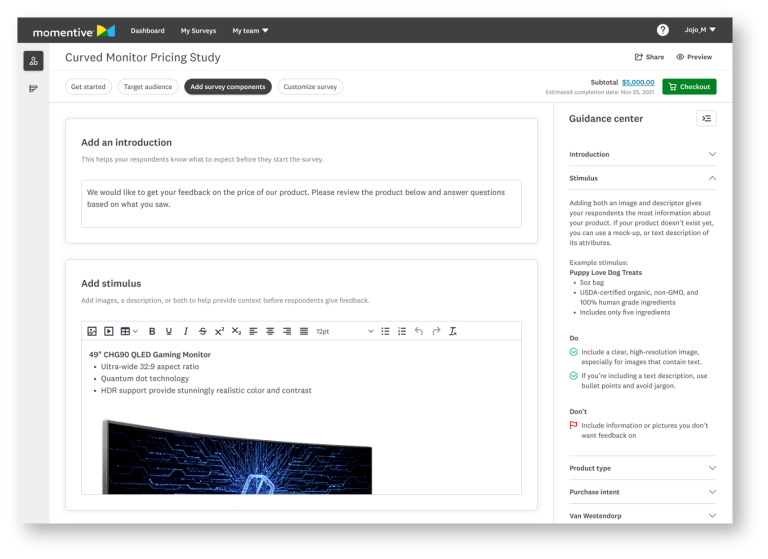Open the insert table dropdown
This screenshot has width=768, height=559.
click(x=129, y=332)
